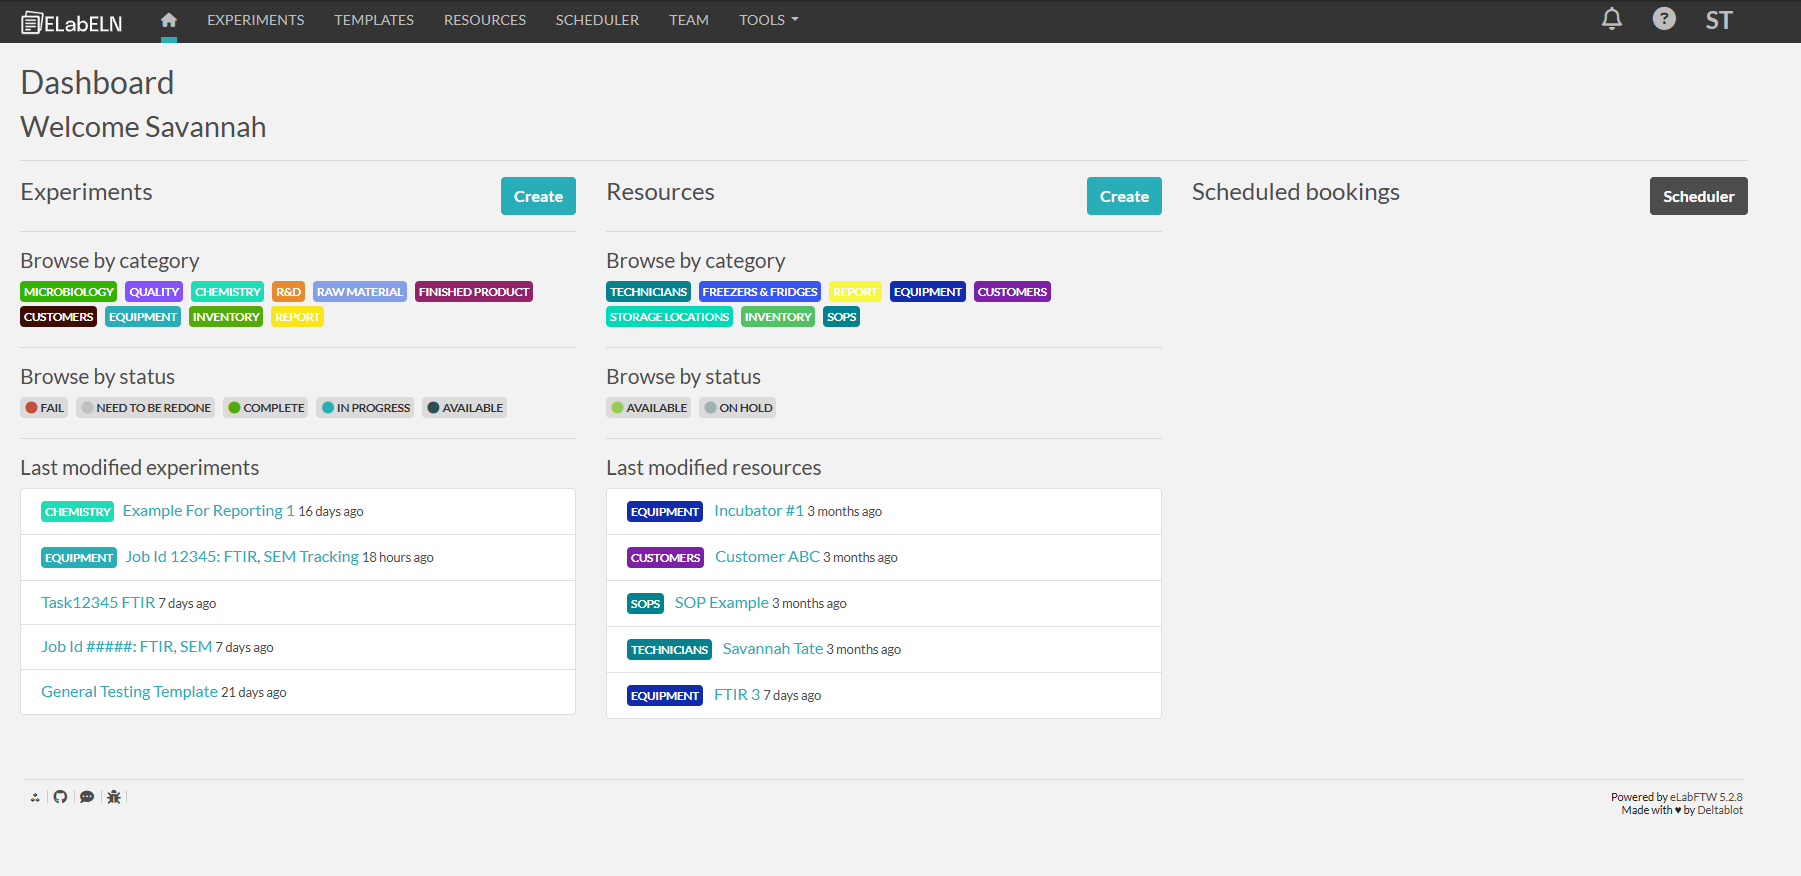Screen dimensions: 1801x876
Task: Open the ST user menu
Action: (x=1718, y=21)
